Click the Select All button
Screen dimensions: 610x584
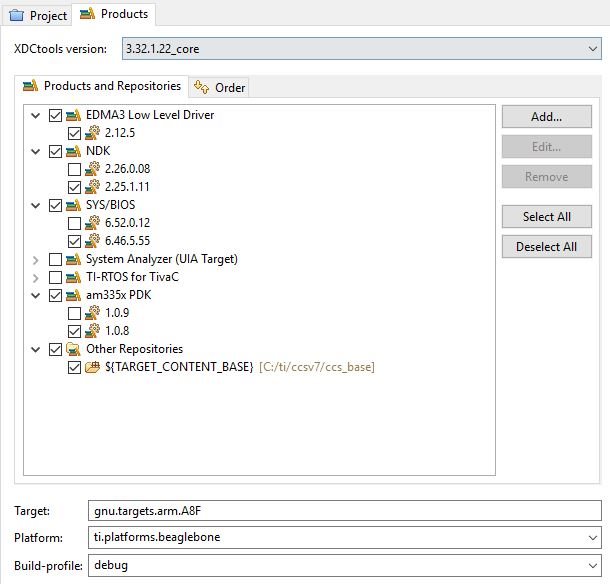(x=547, y=217)
